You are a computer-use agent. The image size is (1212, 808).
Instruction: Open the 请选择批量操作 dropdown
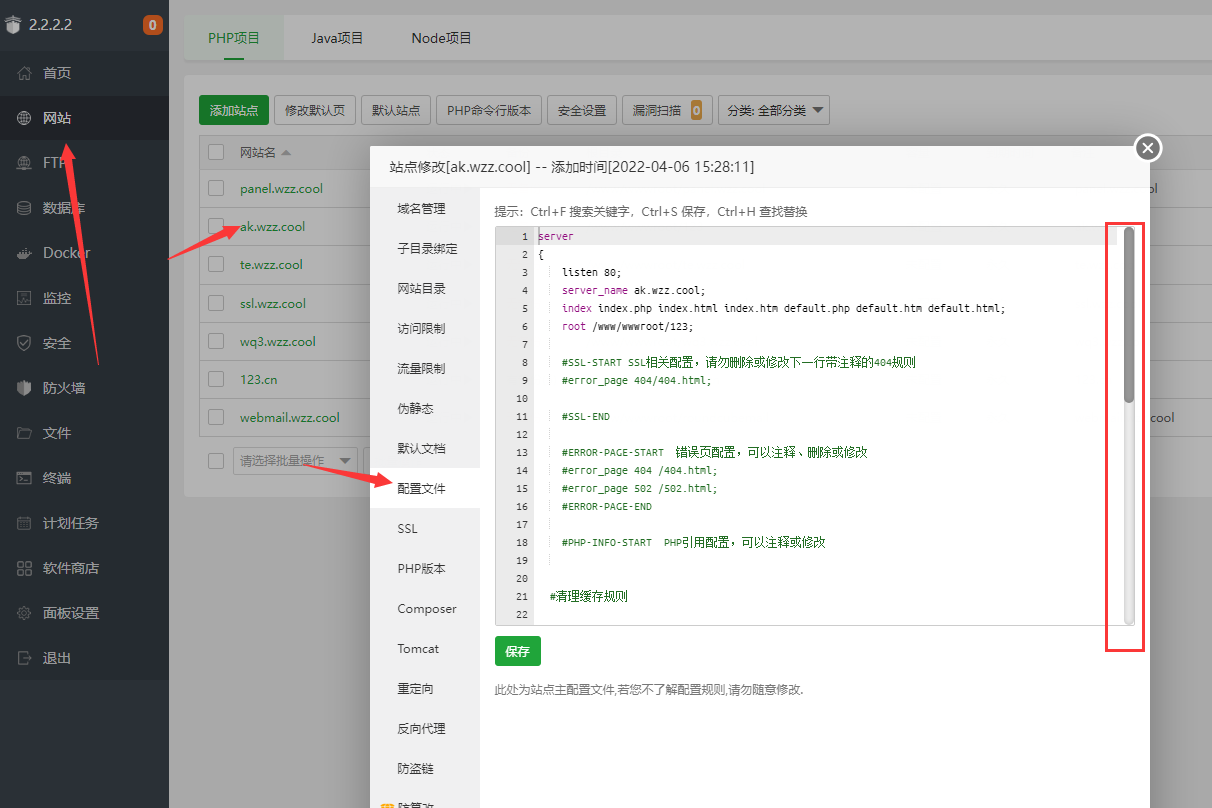295,461
